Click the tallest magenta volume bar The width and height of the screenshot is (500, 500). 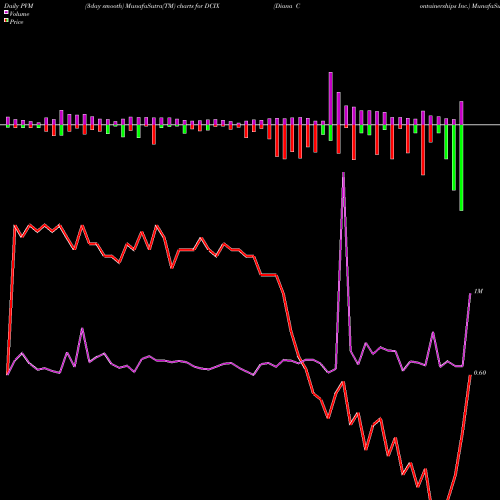point(331,98)
